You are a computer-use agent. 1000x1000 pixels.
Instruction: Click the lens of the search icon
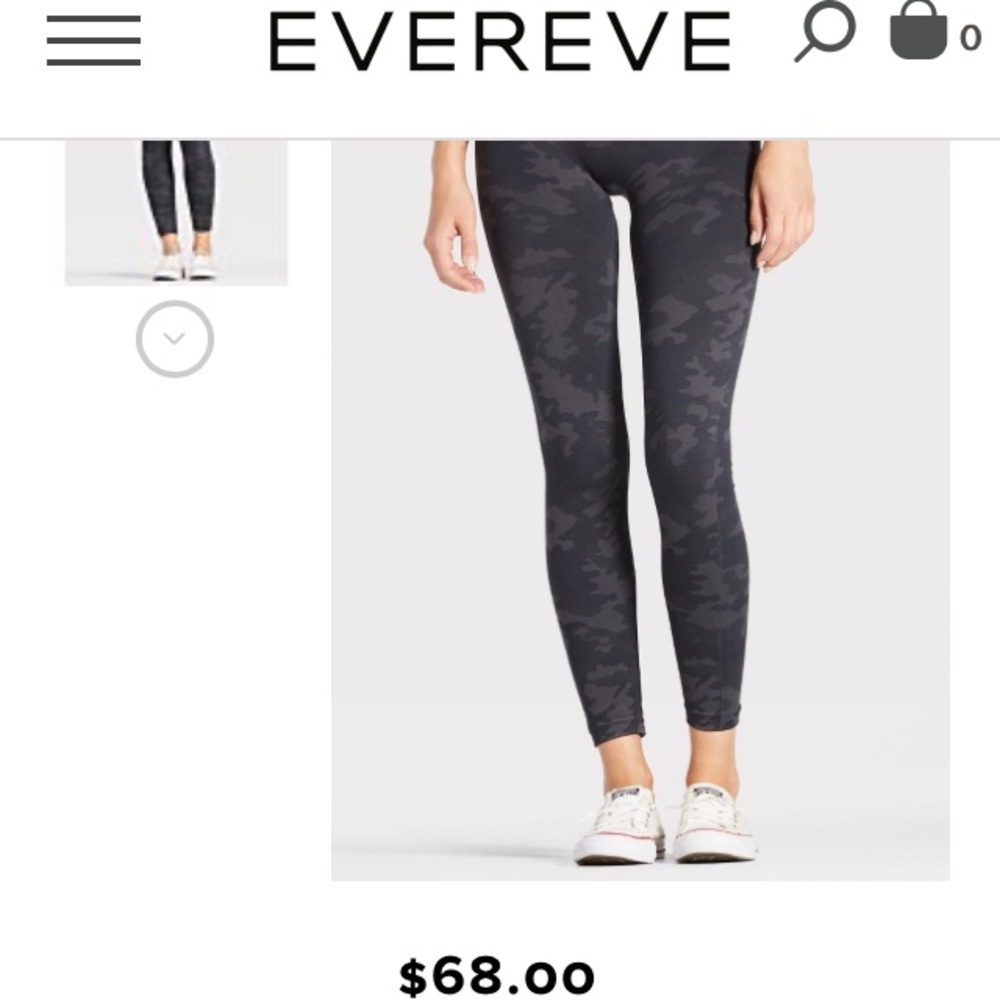832,26
